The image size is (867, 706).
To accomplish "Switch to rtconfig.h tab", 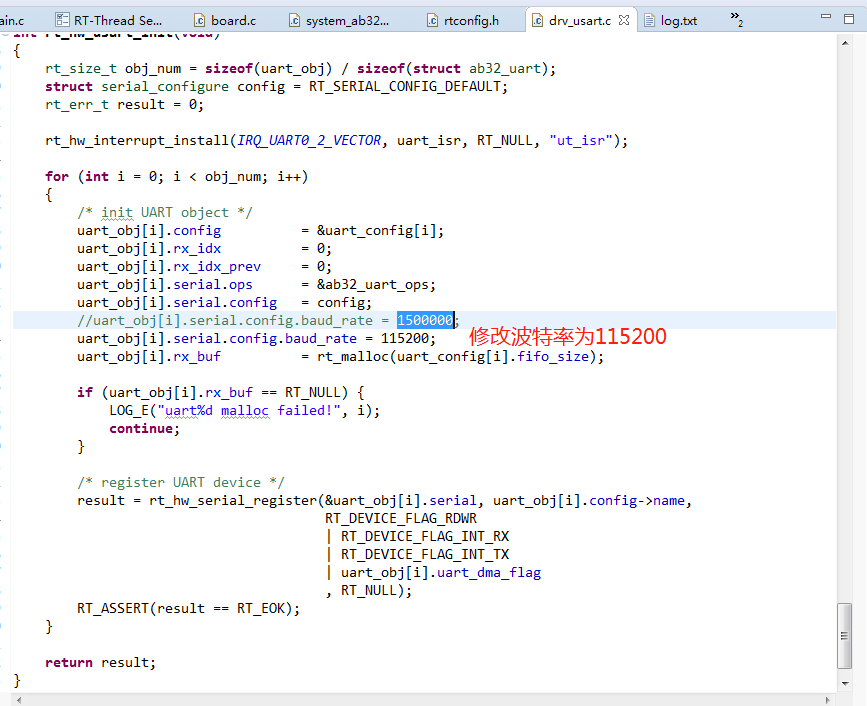I will (x=463, y=20).
